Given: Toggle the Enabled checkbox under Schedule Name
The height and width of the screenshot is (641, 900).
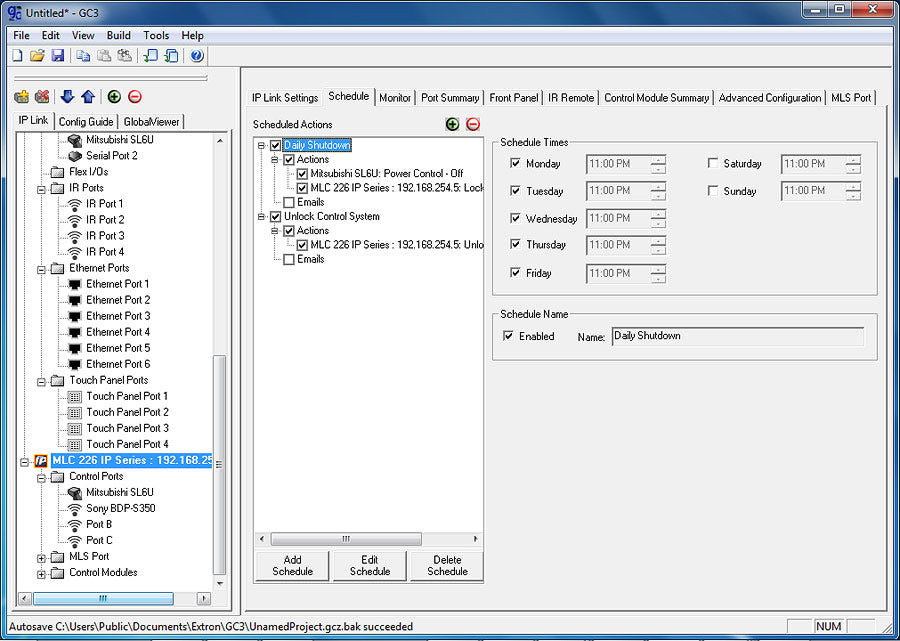Looking at the screenshot, I should 508,336.
